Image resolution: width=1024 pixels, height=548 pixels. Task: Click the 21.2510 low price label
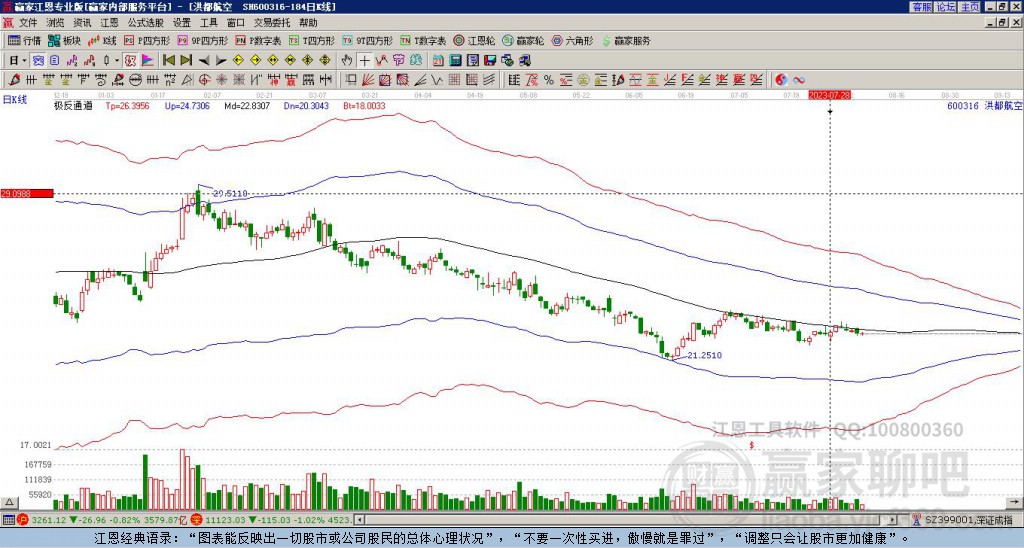pos(705,355)
